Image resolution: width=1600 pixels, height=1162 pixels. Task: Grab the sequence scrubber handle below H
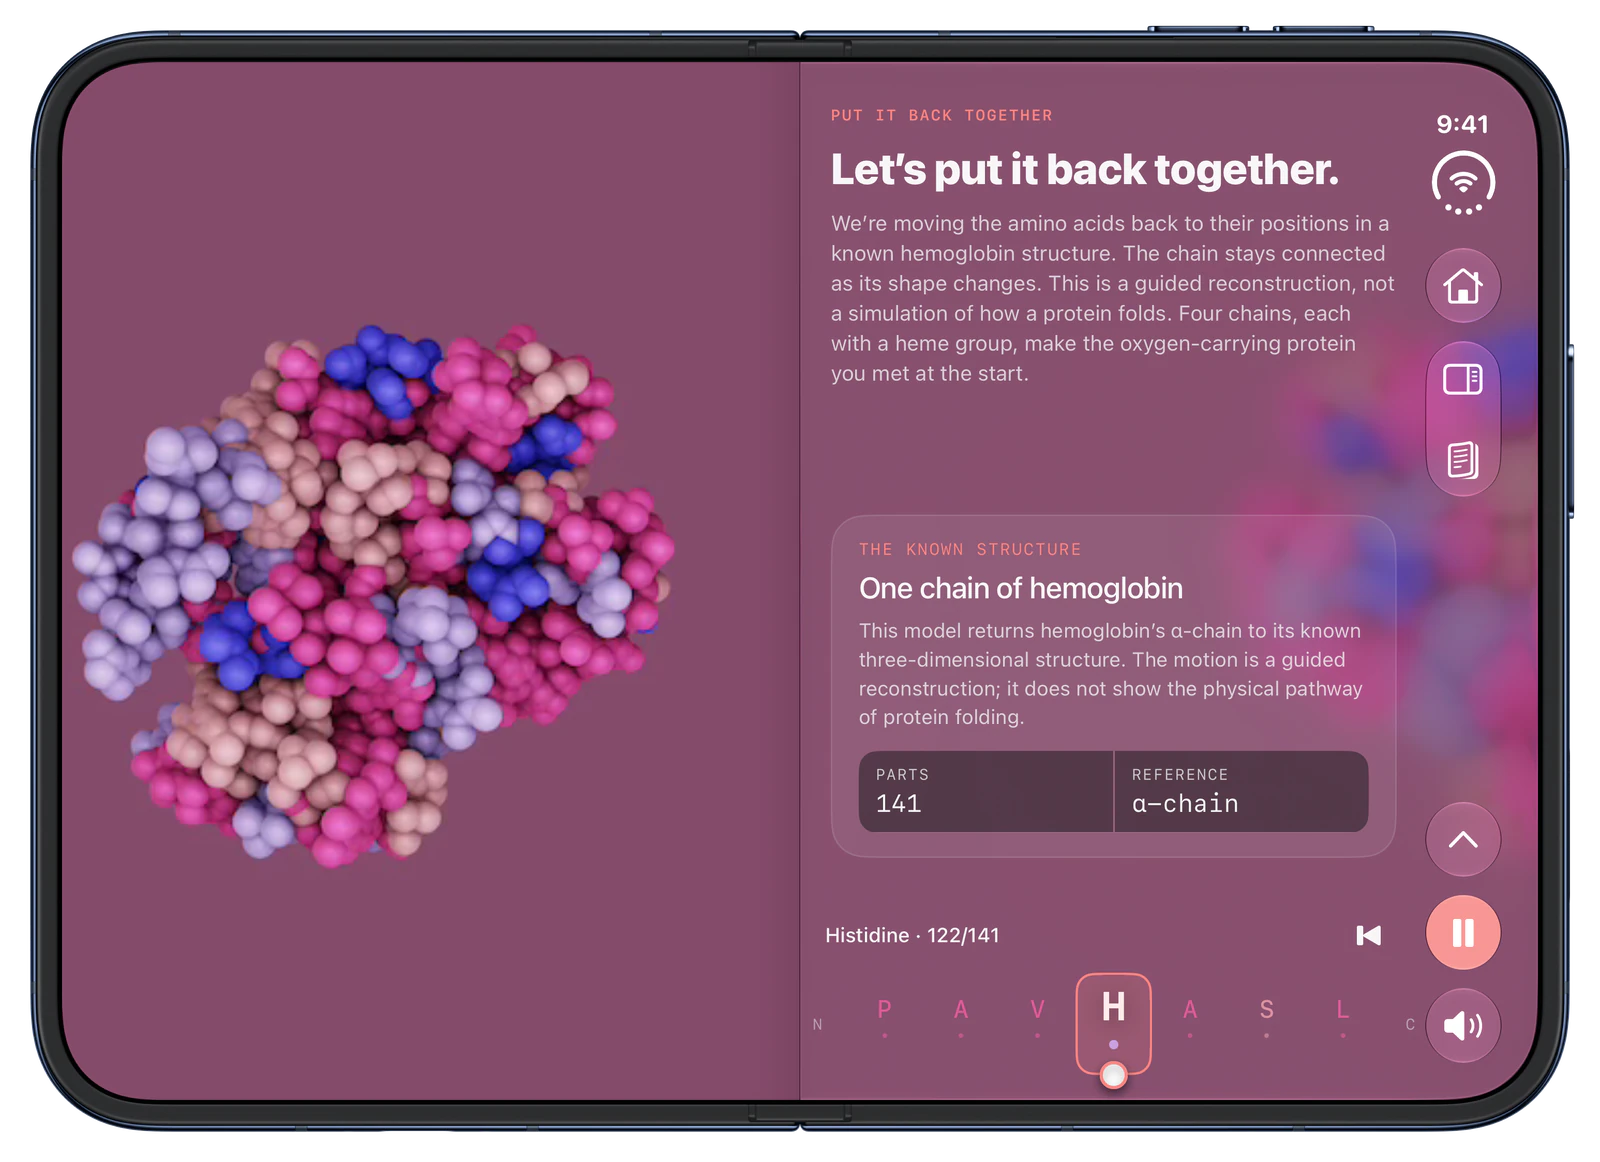pos(1113,1075)
